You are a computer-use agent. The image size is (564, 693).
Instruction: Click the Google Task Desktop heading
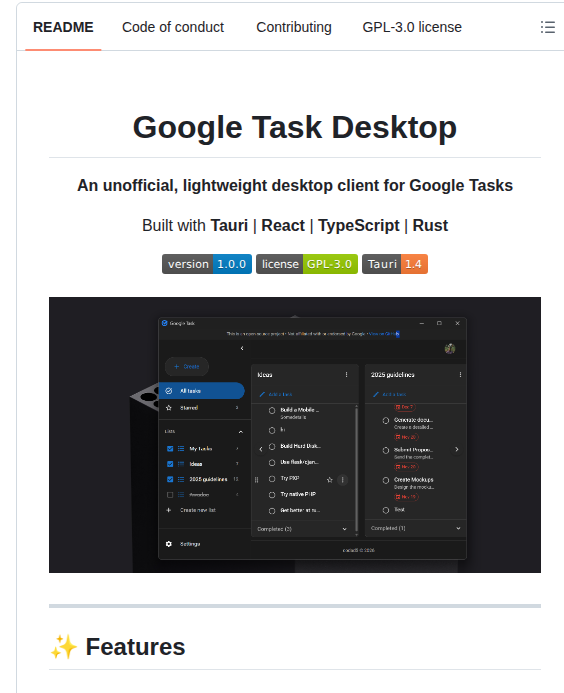tap(295, 127)
